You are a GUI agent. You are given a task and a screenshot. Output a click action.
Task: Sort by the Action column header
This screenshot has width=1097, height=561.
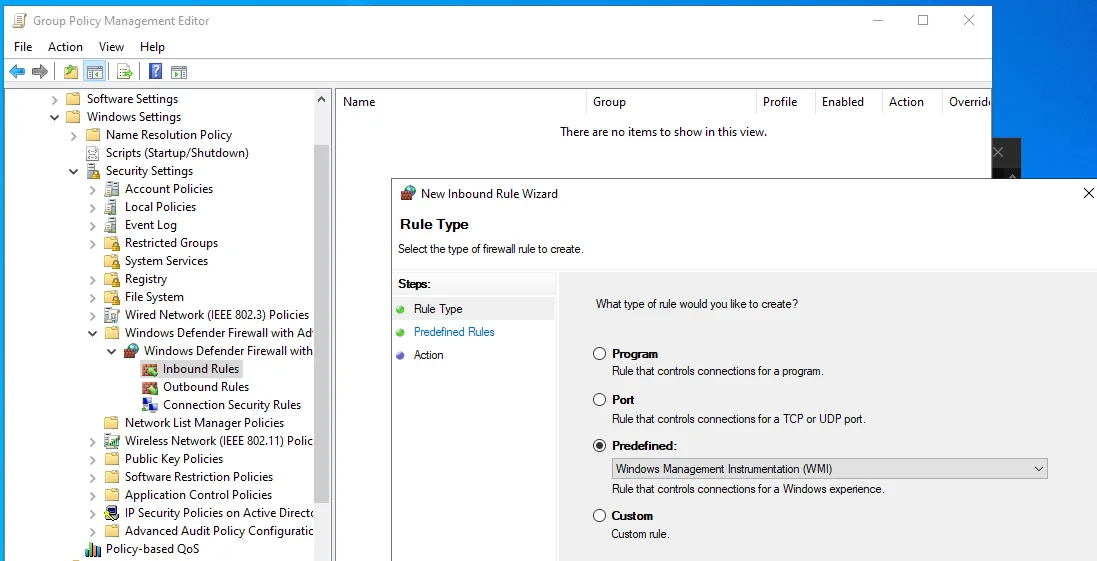pos(912,102)
